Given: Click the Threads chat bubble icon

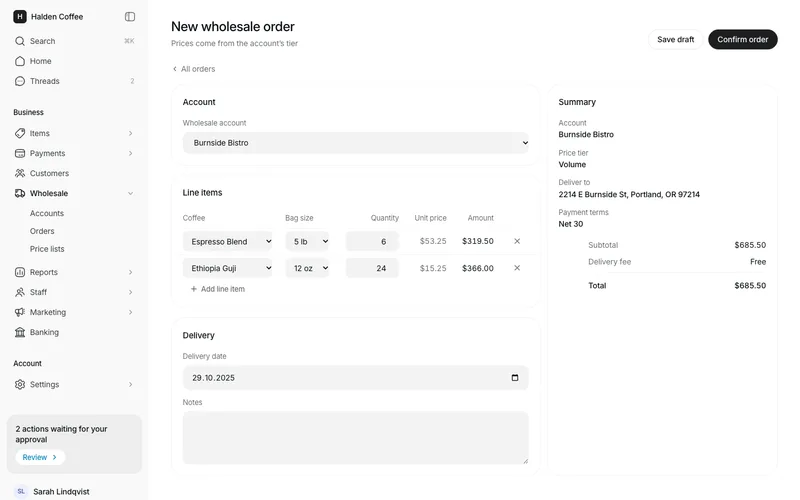Looking at the screenshot, I should 20,81.
